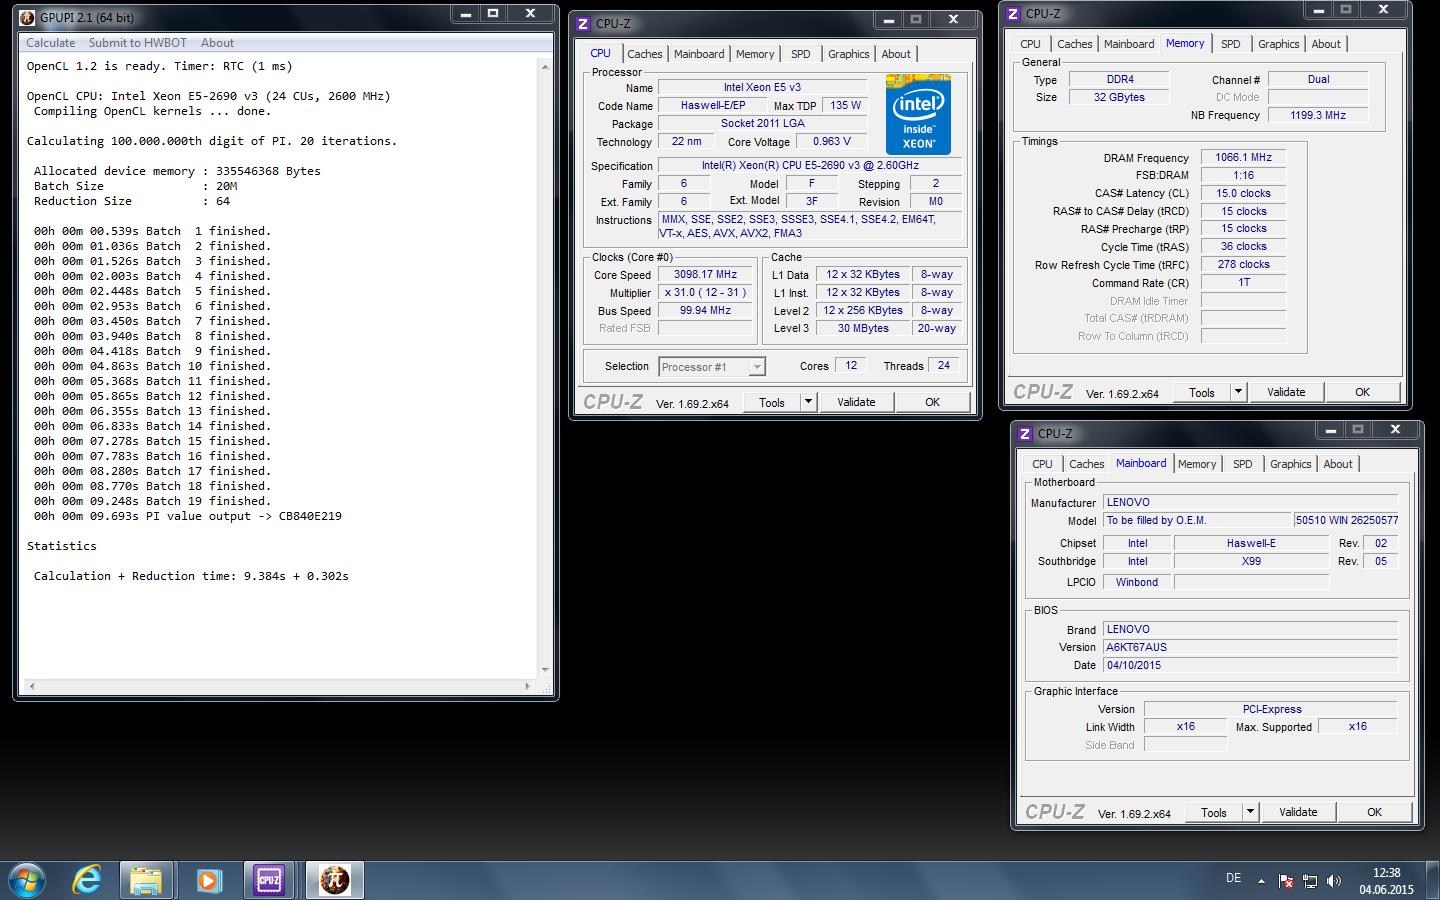The height and width of the screenshot is (900, 1440).
Task: Open Processor #1 selection dropdown
Action: pos(712,367)
